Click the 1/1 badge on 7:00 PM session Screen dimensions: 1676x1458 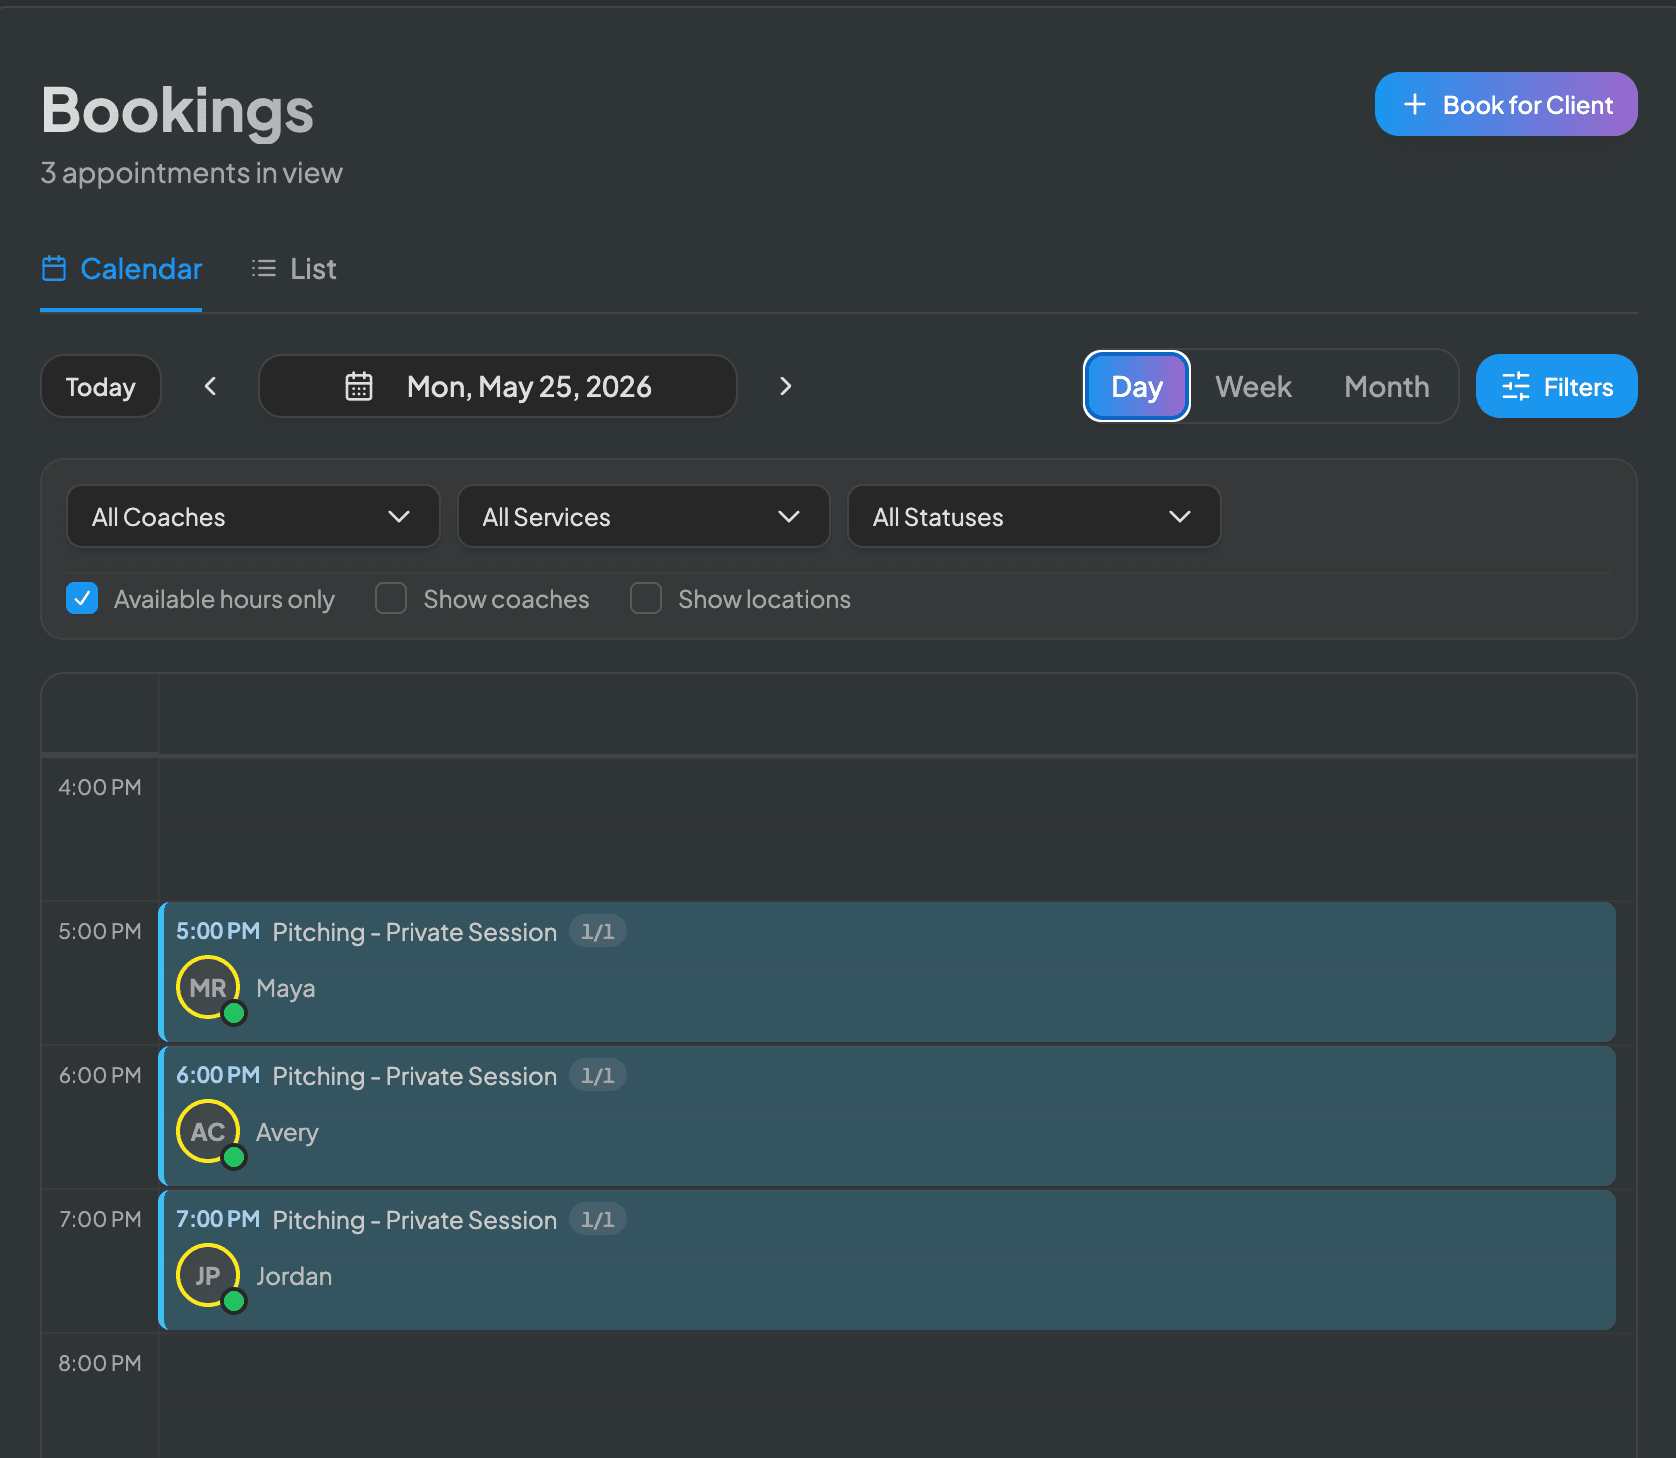pos(598,1219)
